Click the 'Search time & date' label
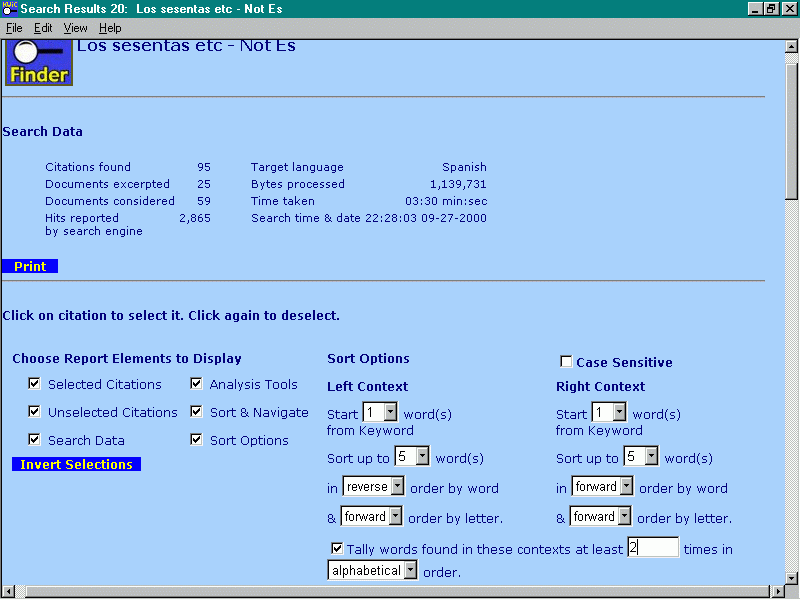800x600 pixels. (x=306, y=218)
